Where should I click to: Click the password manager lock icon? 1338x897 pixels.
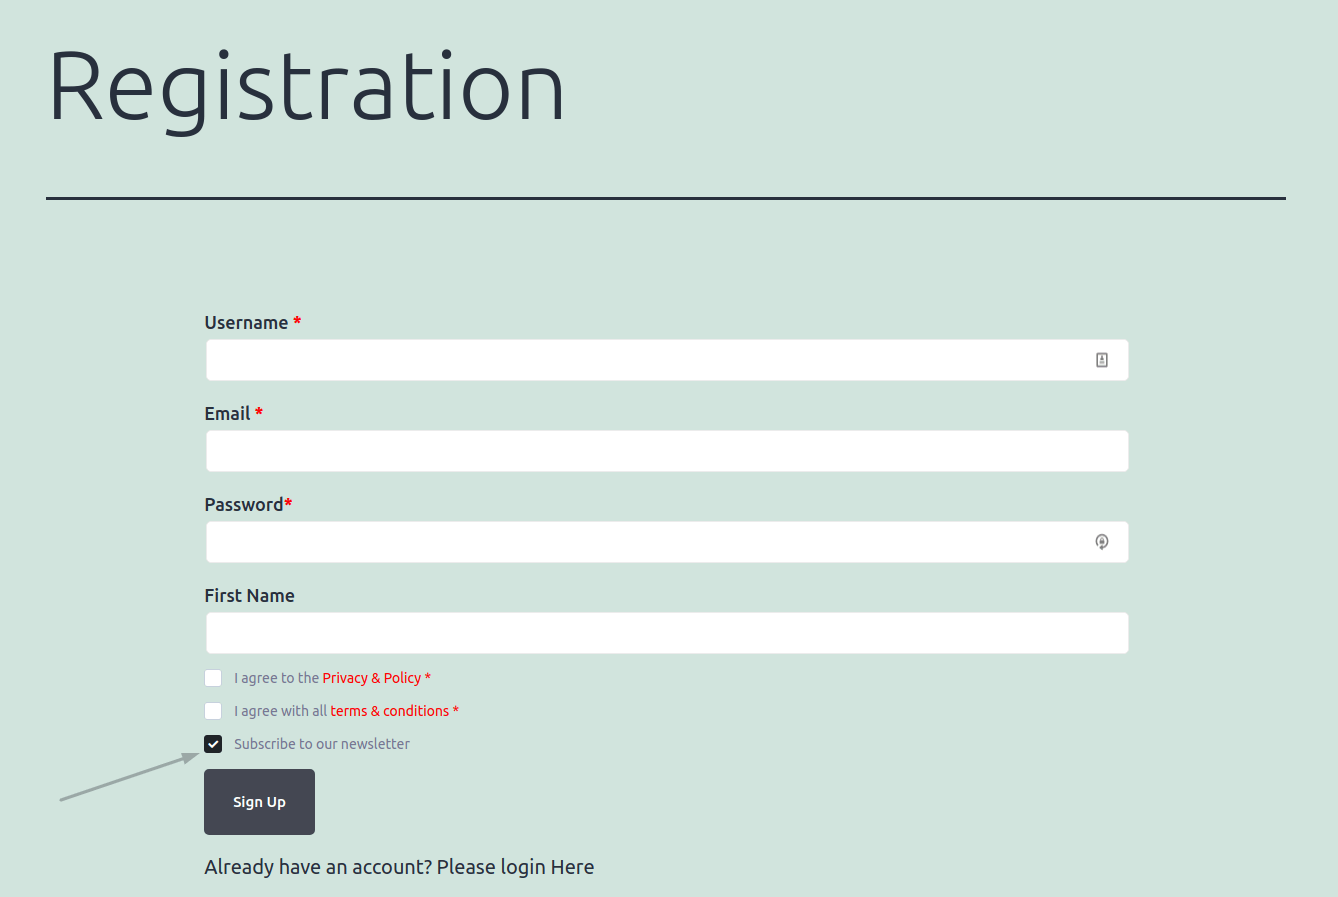[1101, 541]
